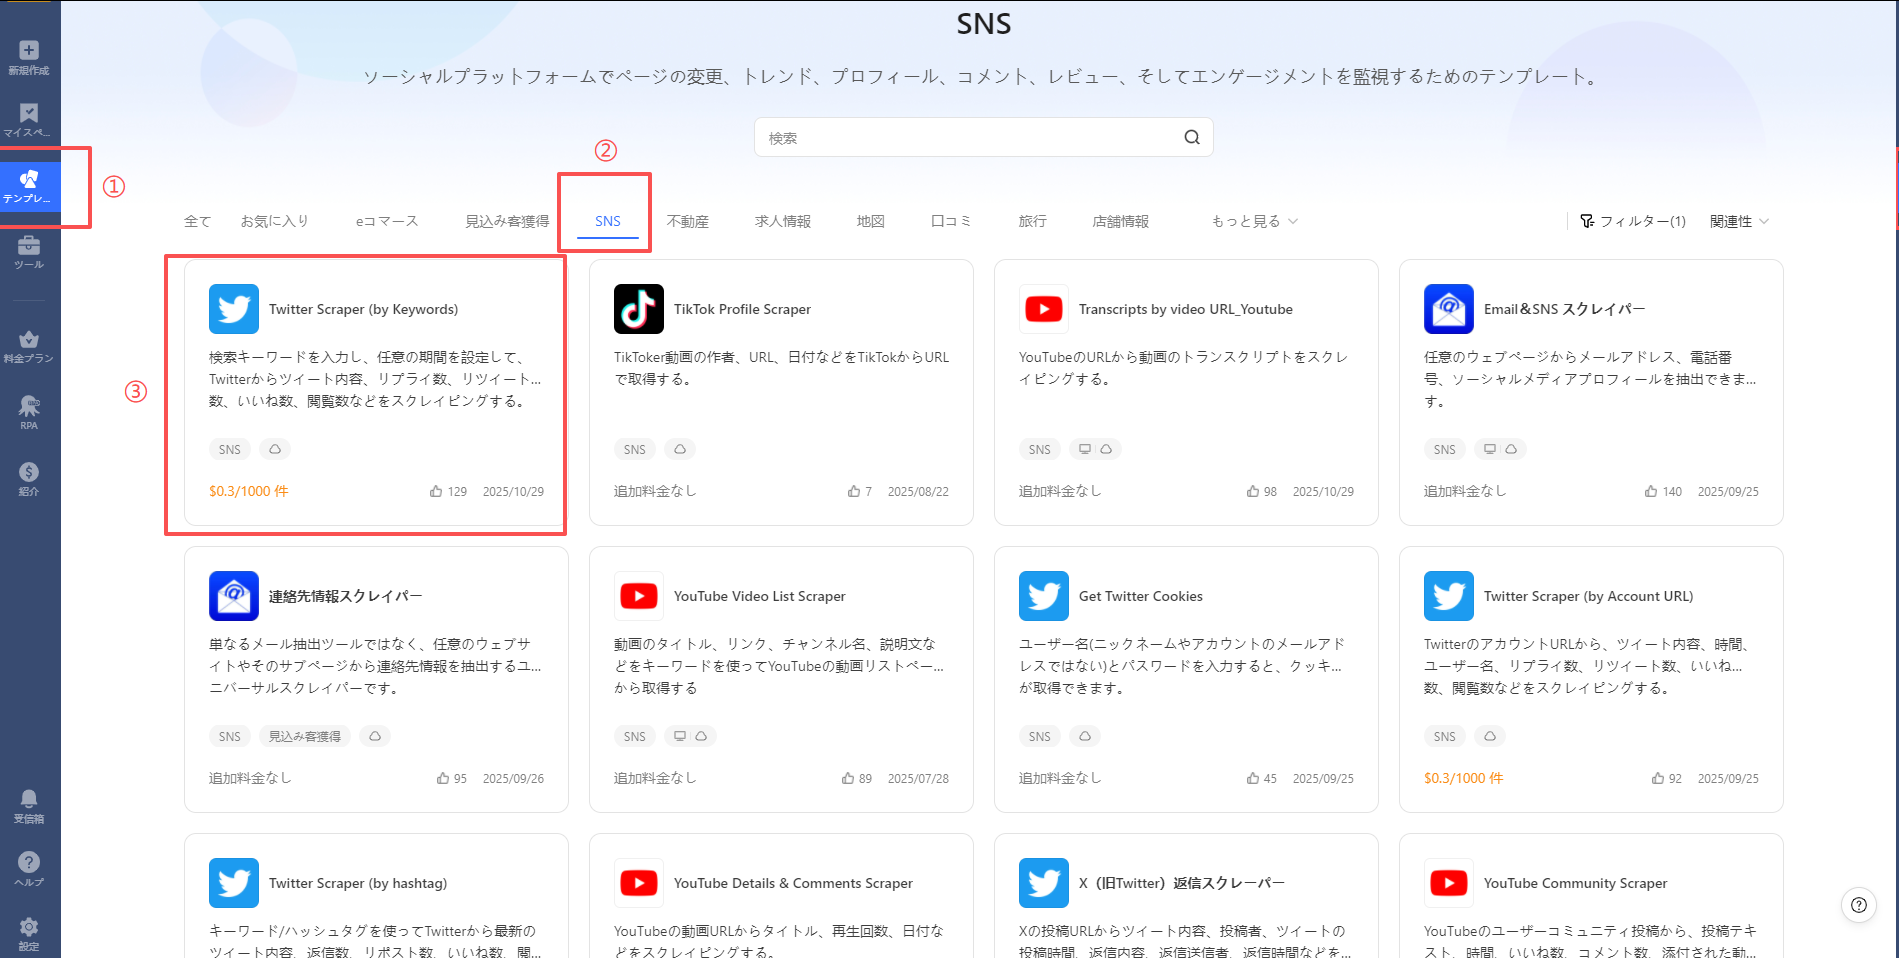The image size is (1899, 958).
Task: Open the ツール toolbox icon in sidebar
Action: (29, 246)
